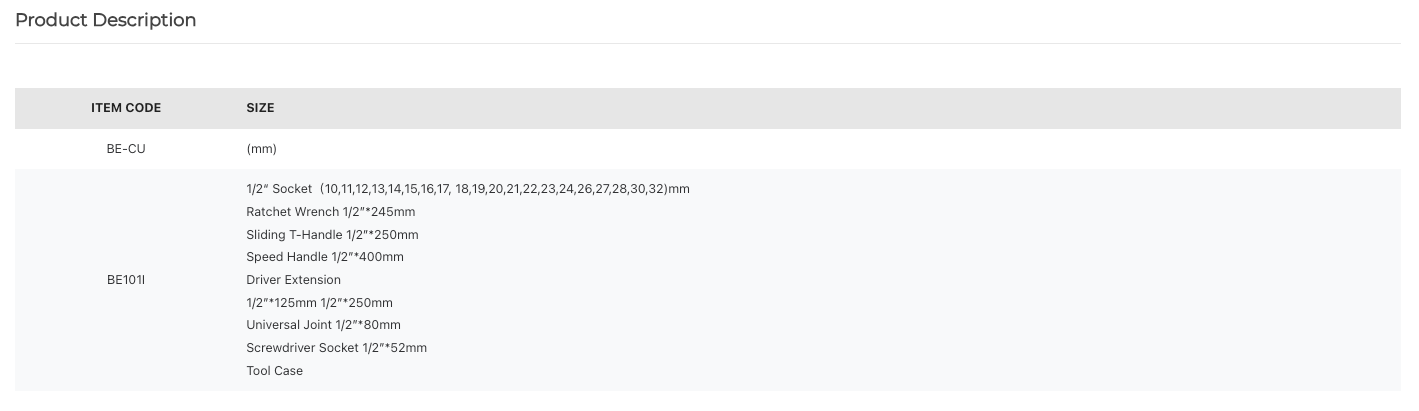Click the BE-CU item code cell
The height and width of the screenshot is (411, 1419).
126,149
